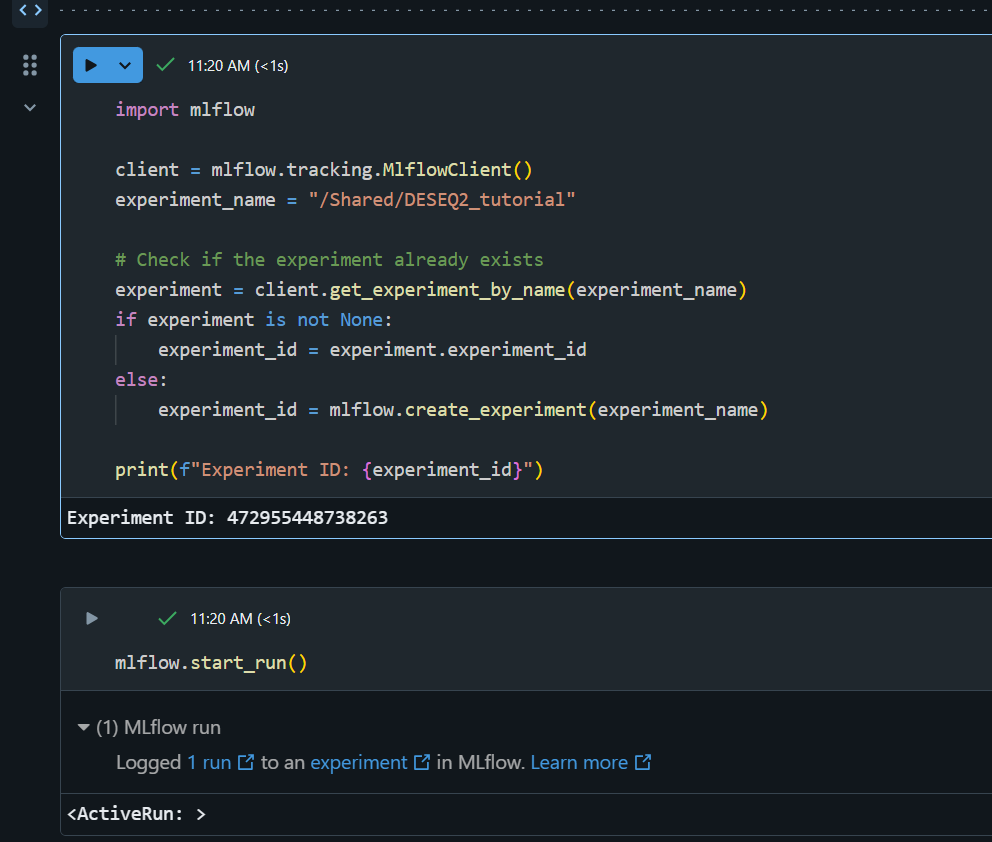The image size is (992, 842).
Task: Click the get_experiment_by_name code line
Action: point(431,290)
